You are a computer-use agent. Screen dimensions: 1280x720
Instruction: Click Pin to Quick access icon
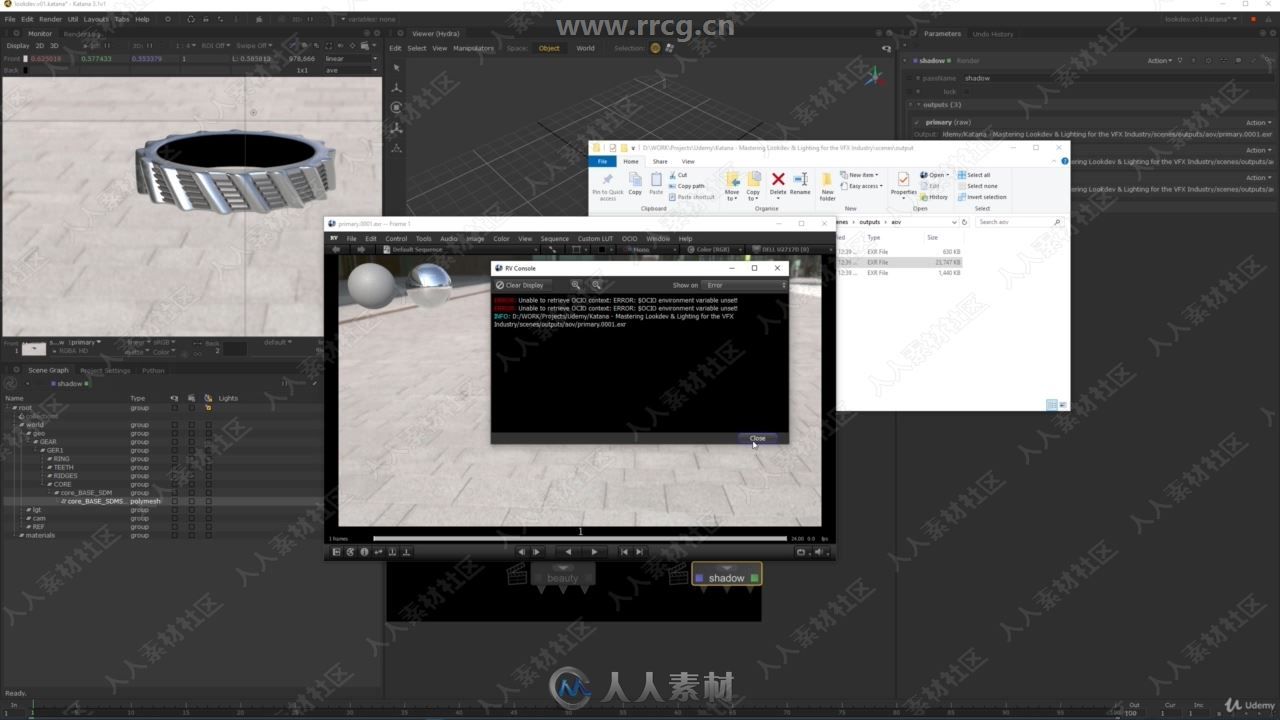pyautogui.click(x=607, y=186)
